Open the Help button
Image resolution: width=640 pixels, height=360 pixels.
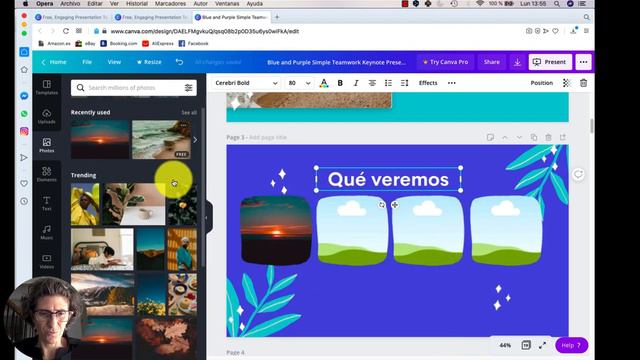click(571, 345)
